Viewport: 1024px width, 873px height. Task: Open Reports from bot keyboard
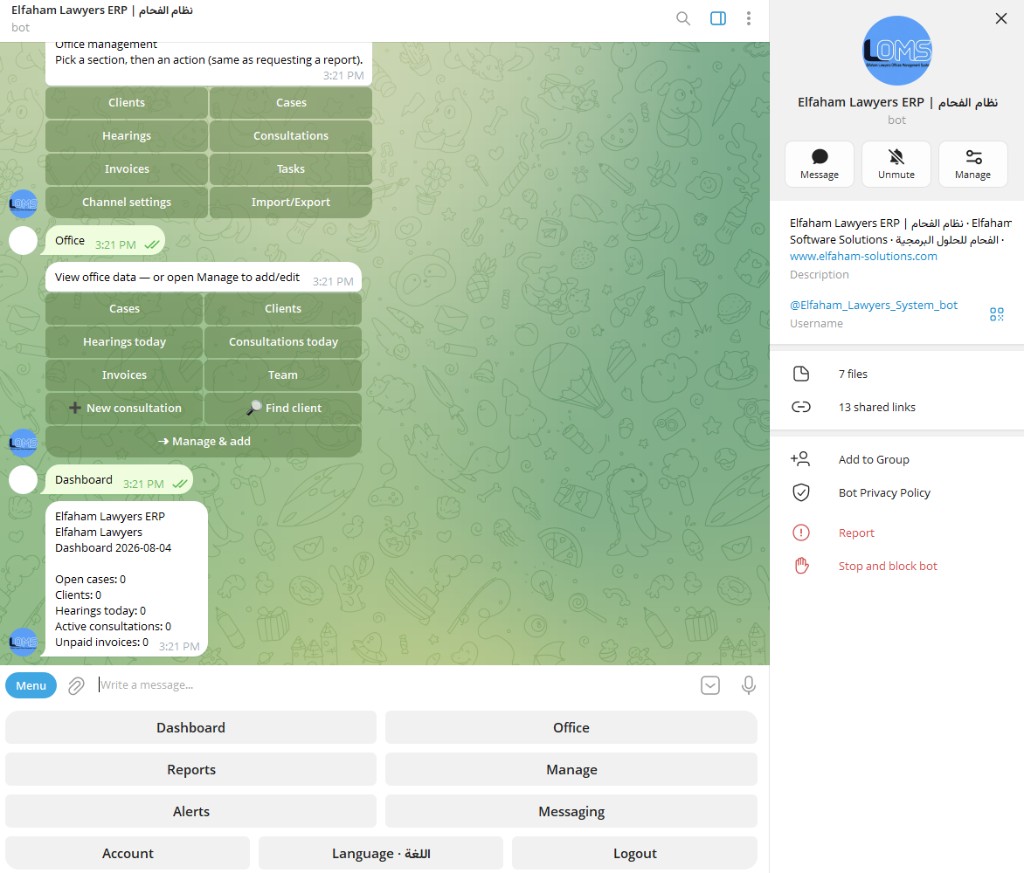pos(191,769)
